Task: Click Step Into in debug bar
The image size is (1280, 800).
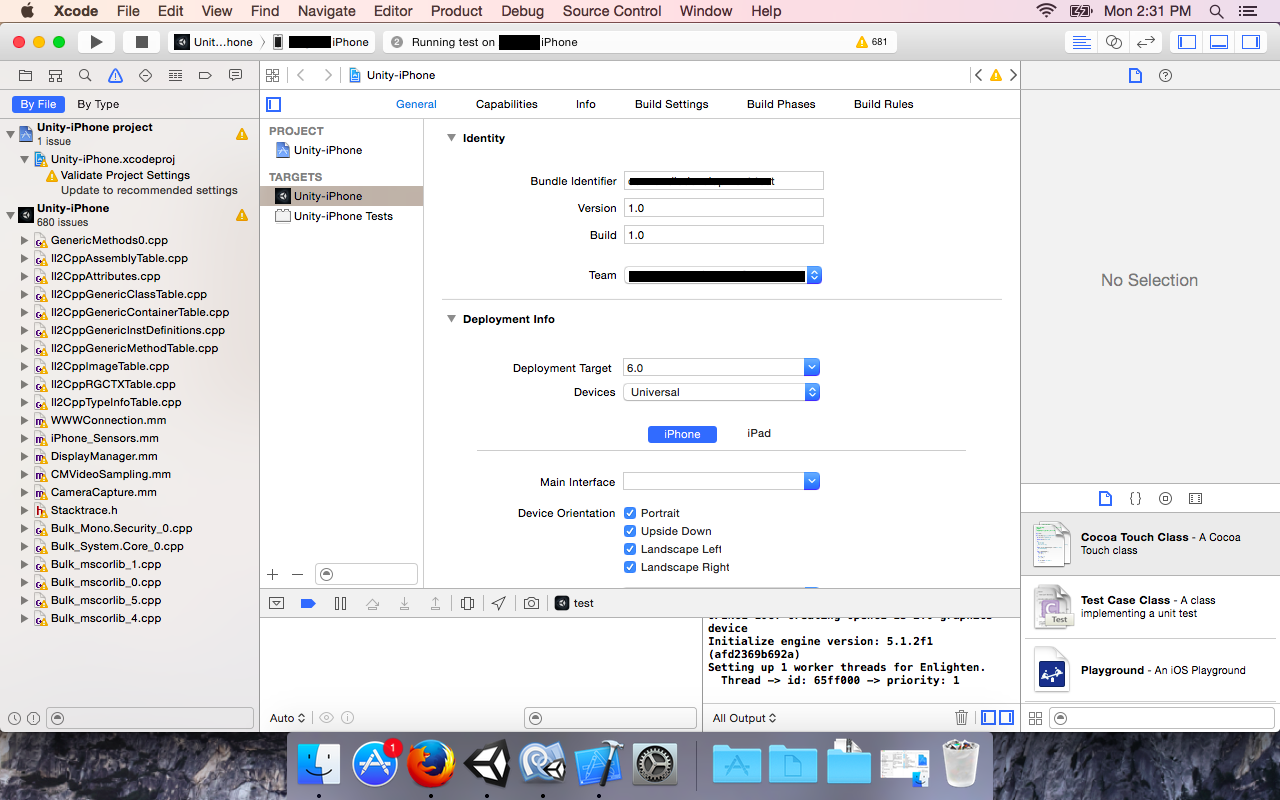Action: point(404,603)
